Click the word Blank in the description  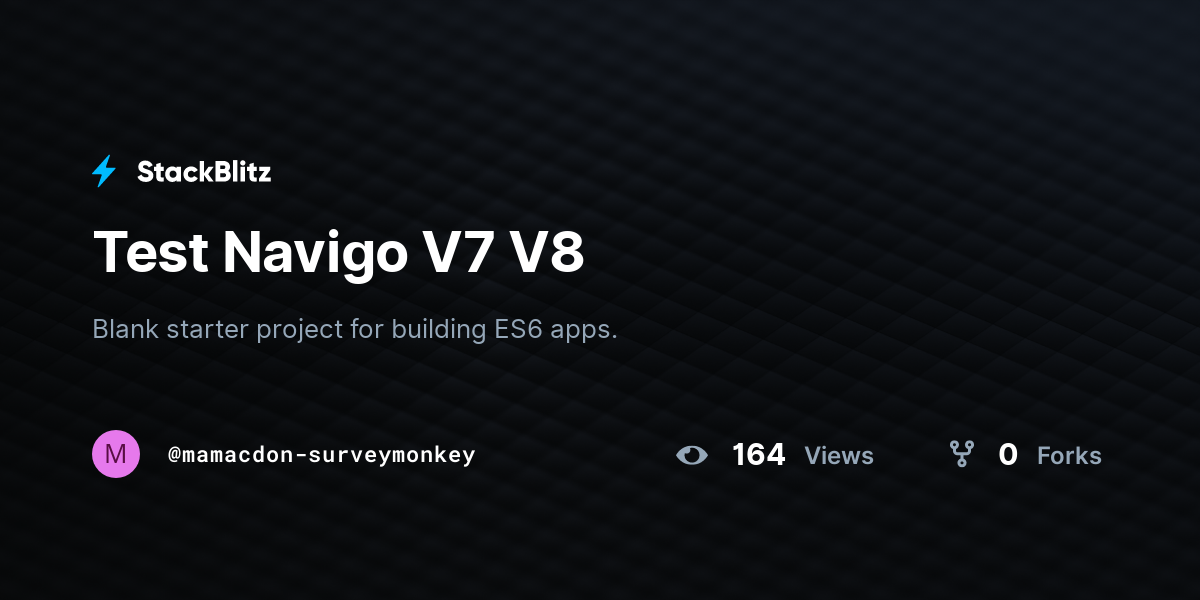click(126, 329)
